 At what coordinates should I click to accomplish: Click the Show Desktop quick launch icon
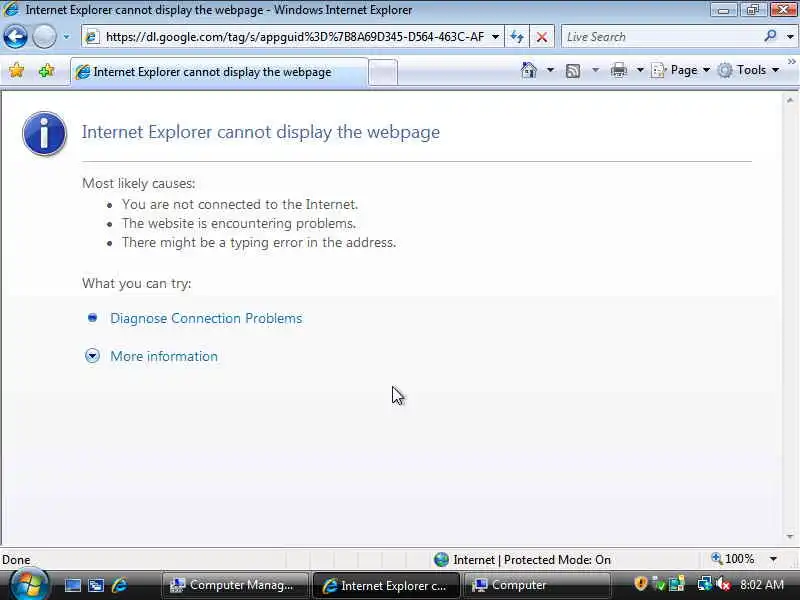point(72,585)
